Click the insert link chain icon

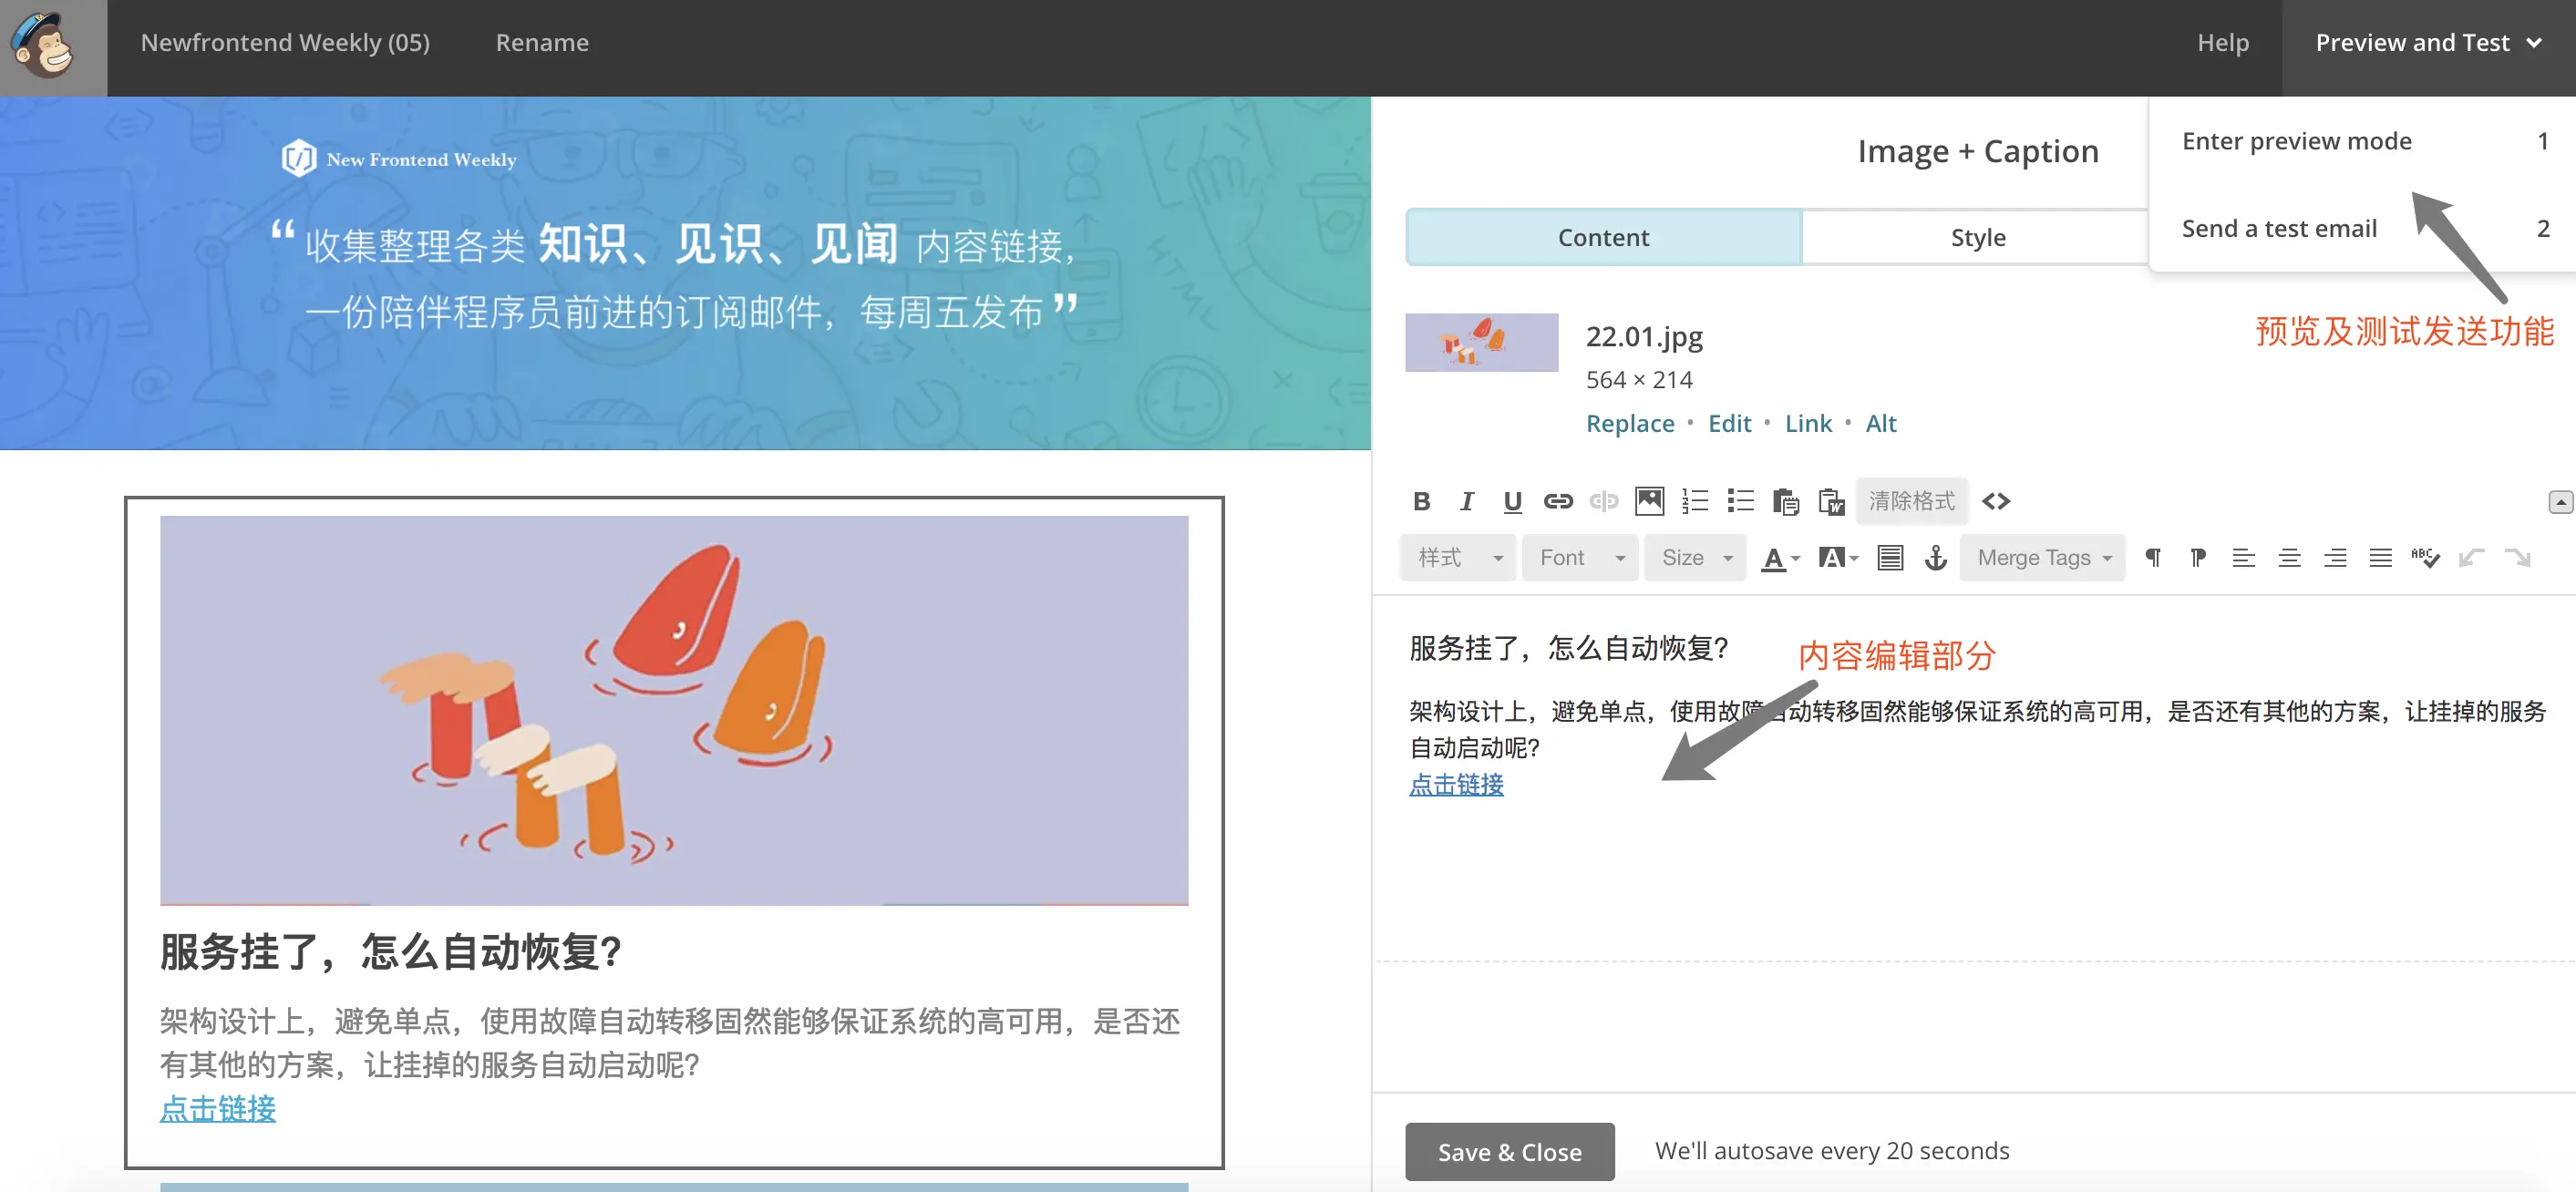(x=1558, y=501)
